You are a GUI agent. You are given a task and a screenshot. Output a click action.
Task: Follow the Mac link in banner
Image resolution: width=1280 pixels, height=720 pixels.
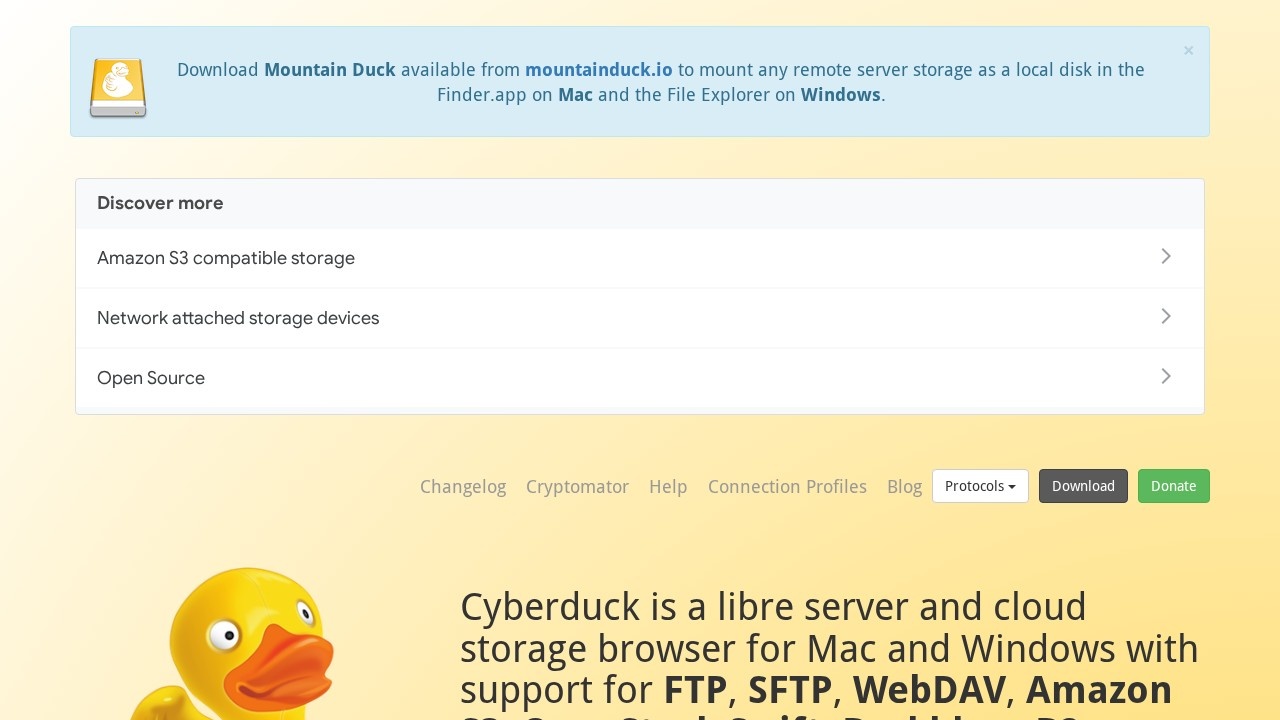575,95
